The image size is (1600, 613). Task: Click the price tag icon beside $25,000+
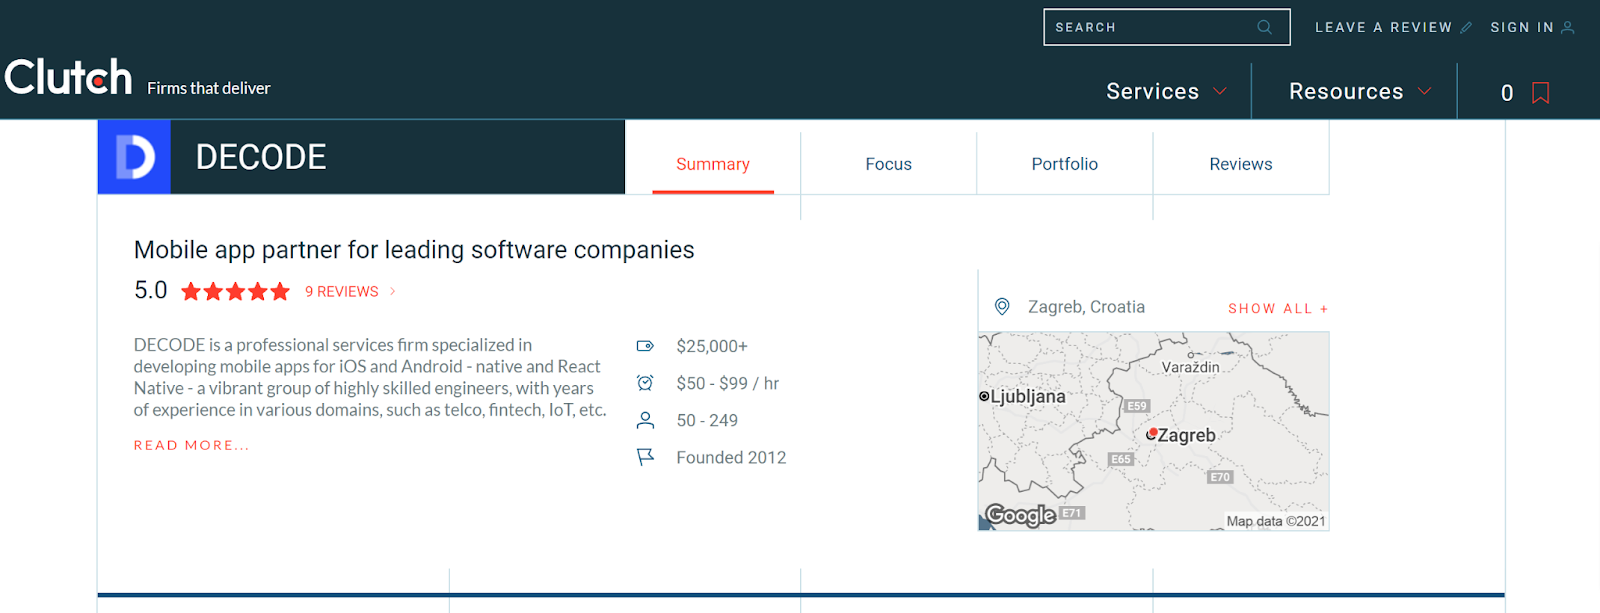645,346
